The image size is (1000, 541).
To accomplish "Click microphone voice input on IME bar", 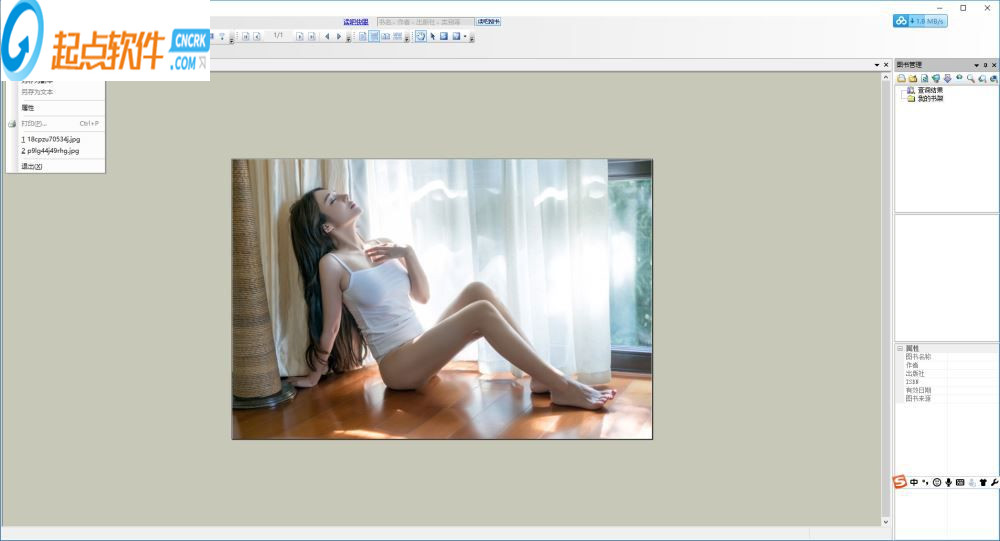I will click(x=948, y=482).
